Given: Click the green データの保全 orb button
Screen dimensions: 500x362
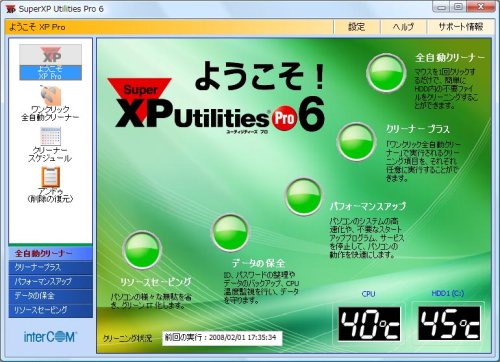Looking at the screenshot, I should pyautogui.click(x=230, y=233).
